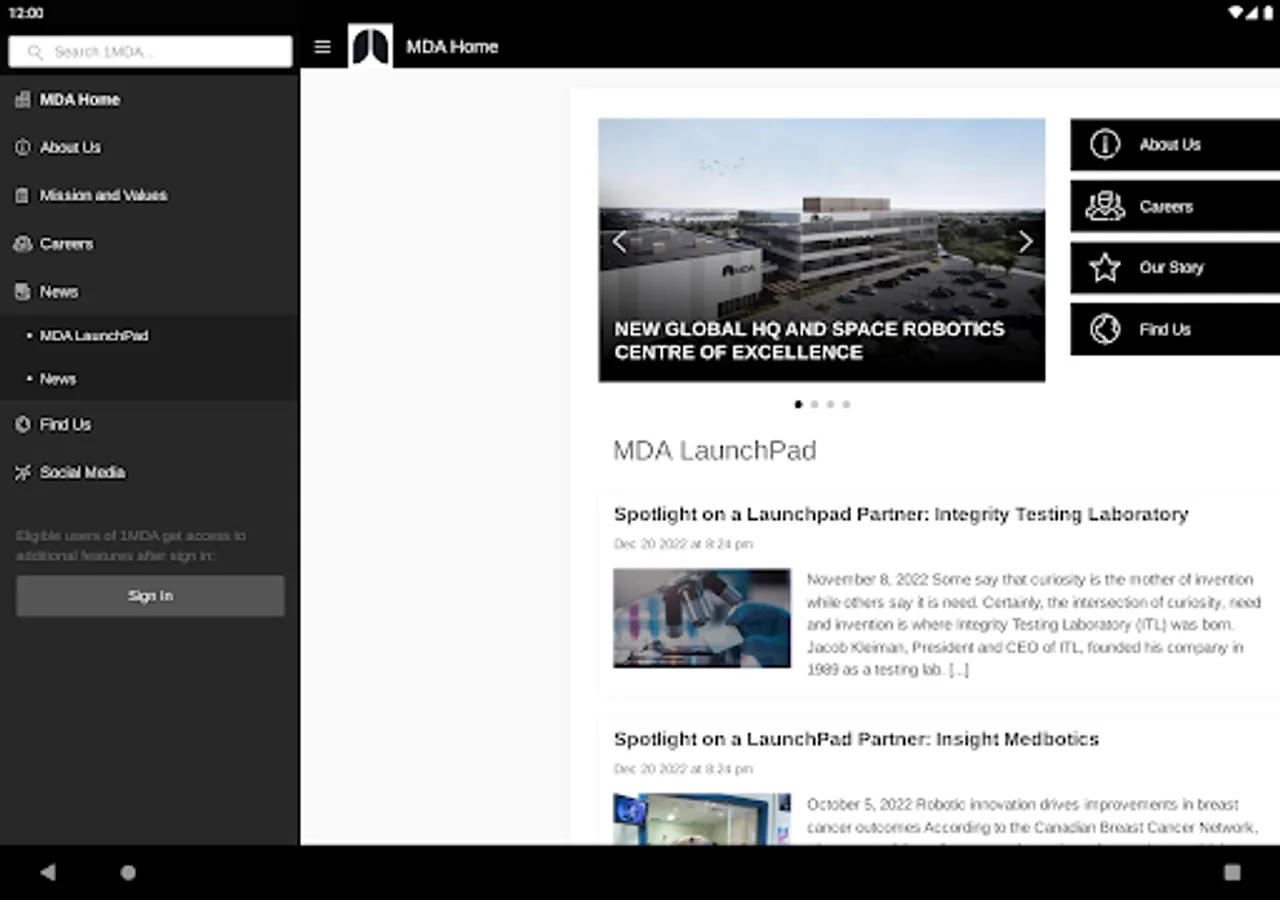Viewport: 1280px width, 900px height.
Task: Select second carousel dot indicator
Action: tap(814, 404)
